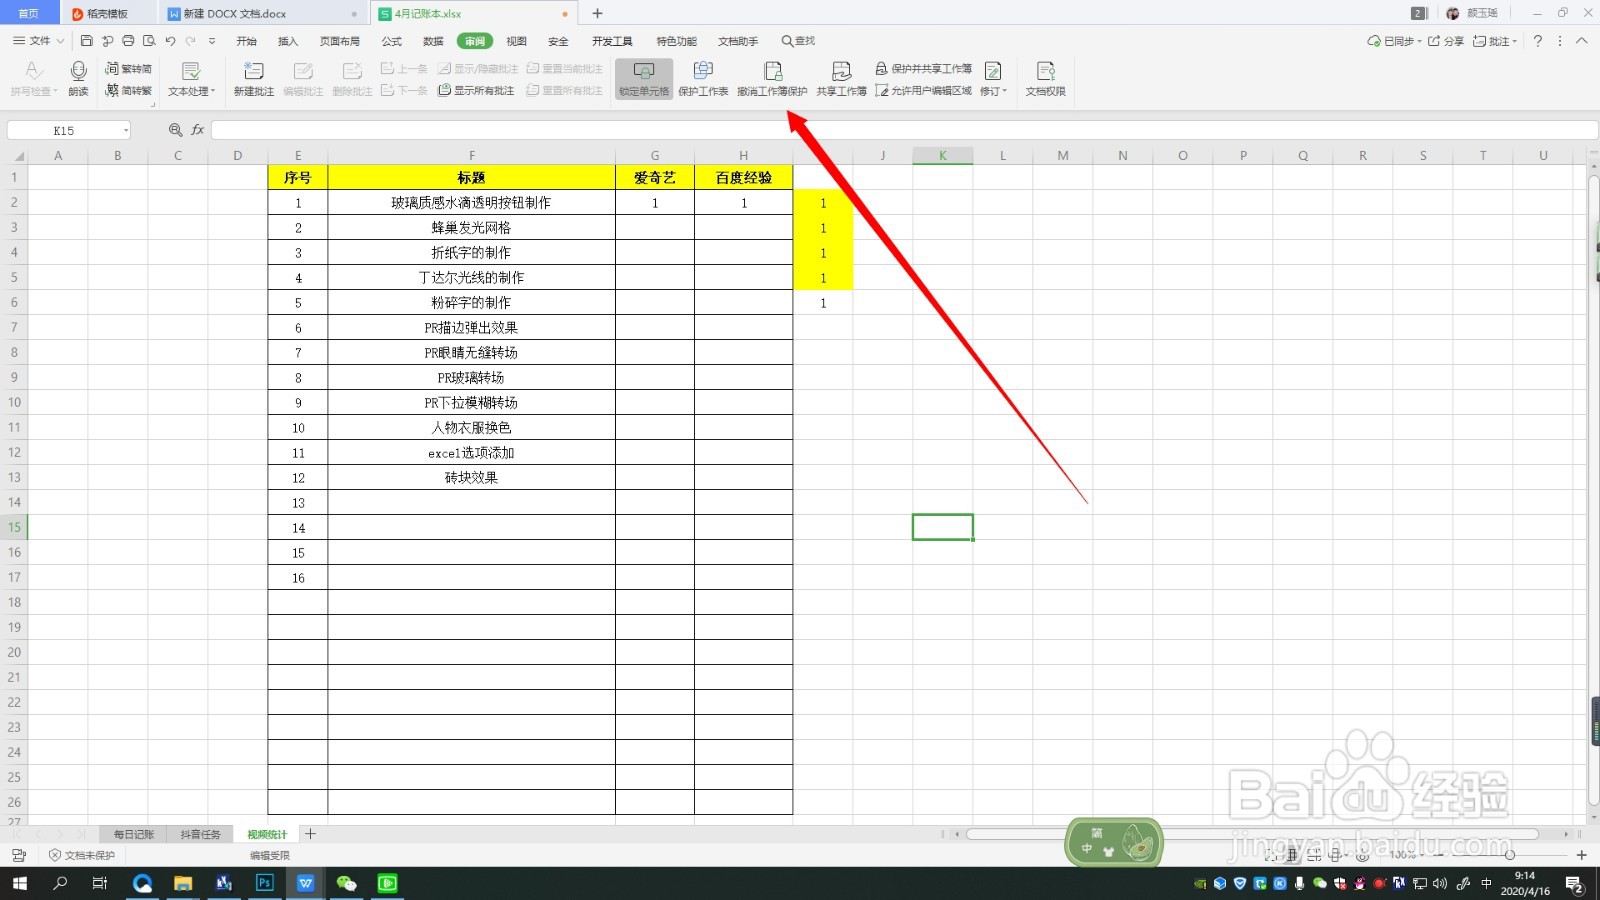Open the home (首页) tab
Screen dimensions: 1600x900
(29, 13)
